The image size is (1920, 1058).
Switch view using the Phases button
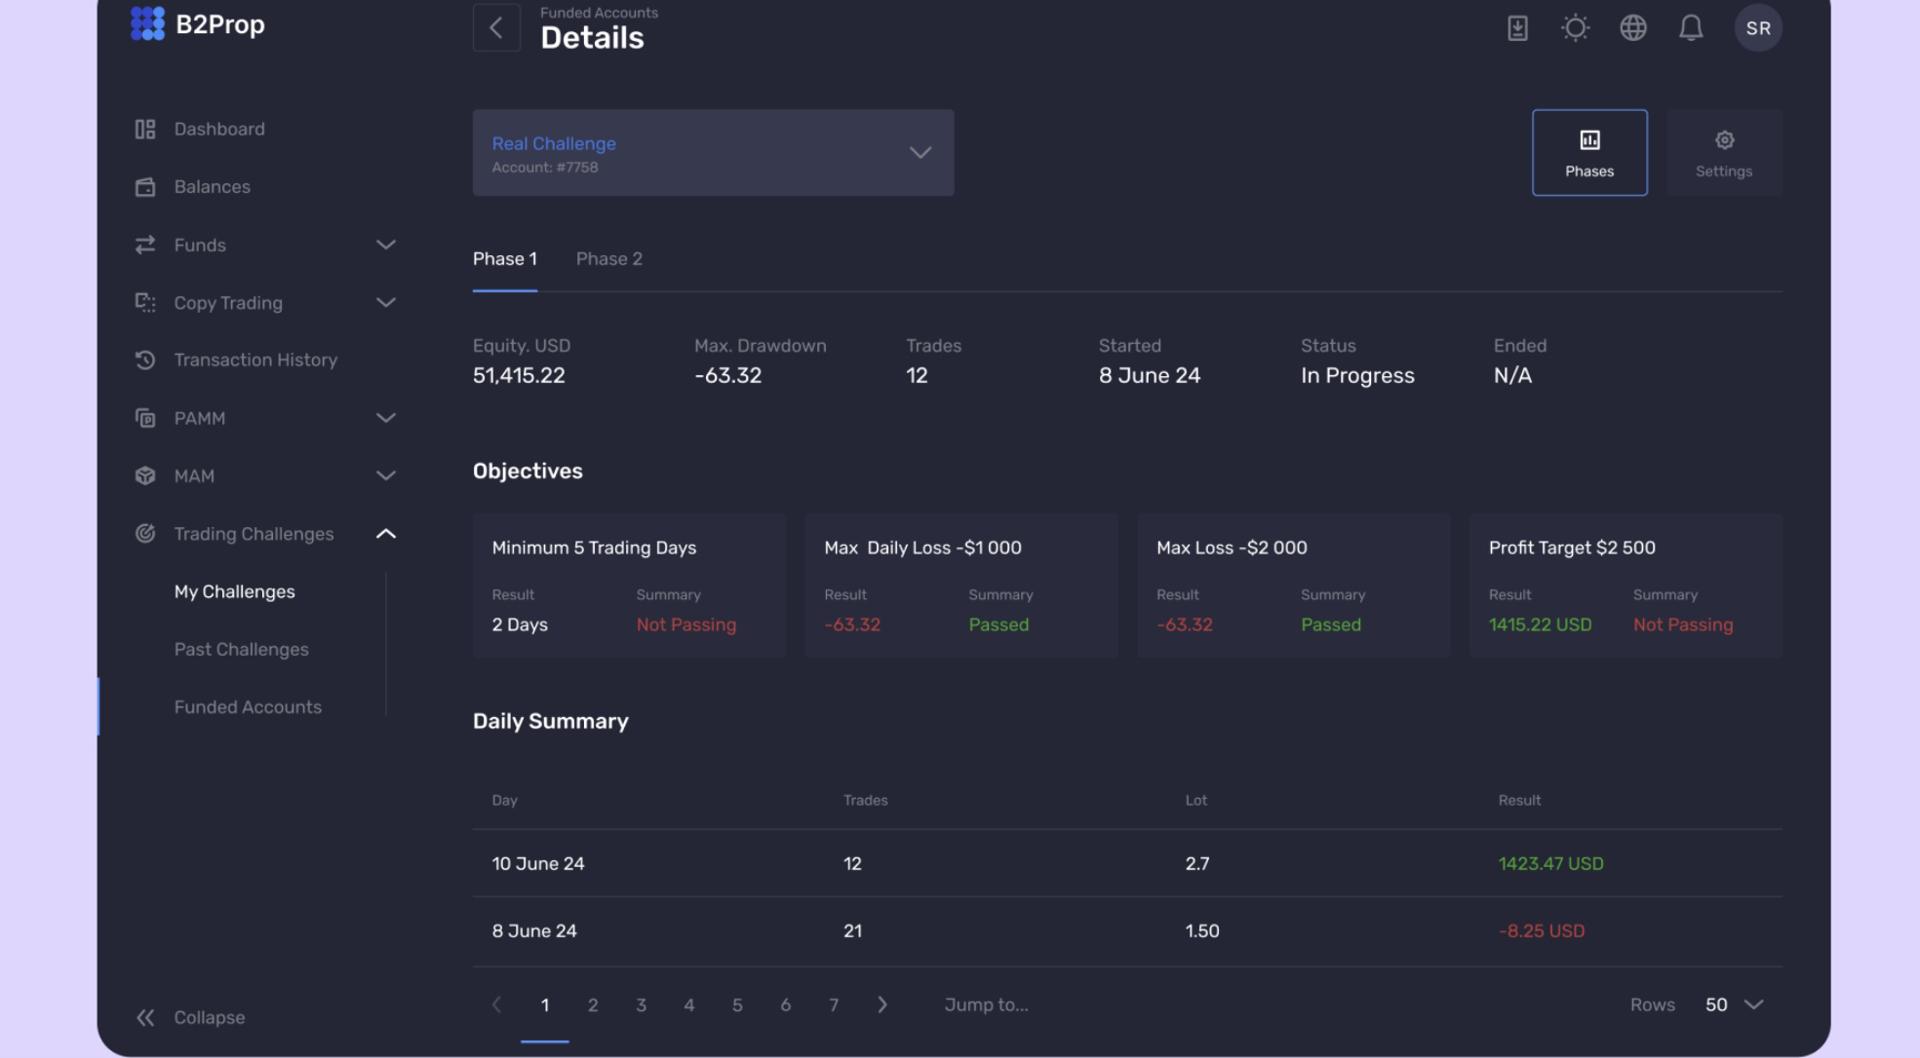click(1590, 152)
